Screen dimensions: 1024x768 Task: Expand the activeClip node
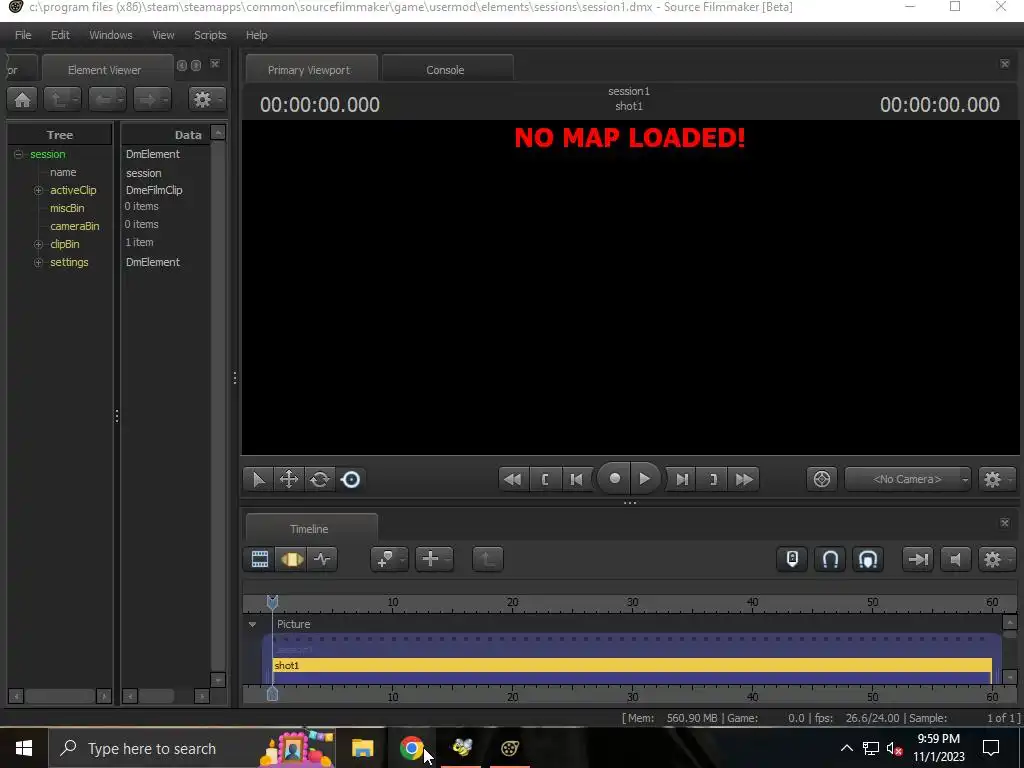click(39, 190)
